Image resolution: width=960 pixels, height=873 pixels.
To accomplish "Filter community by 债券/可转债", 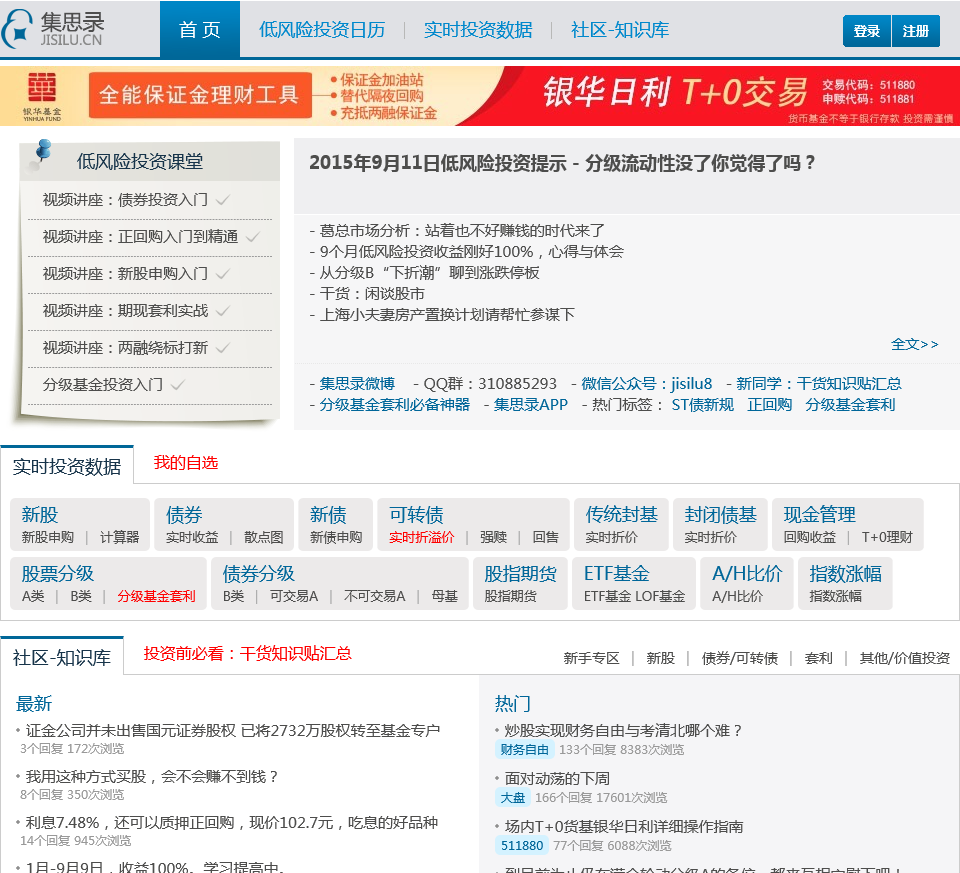I will [740, 658].
